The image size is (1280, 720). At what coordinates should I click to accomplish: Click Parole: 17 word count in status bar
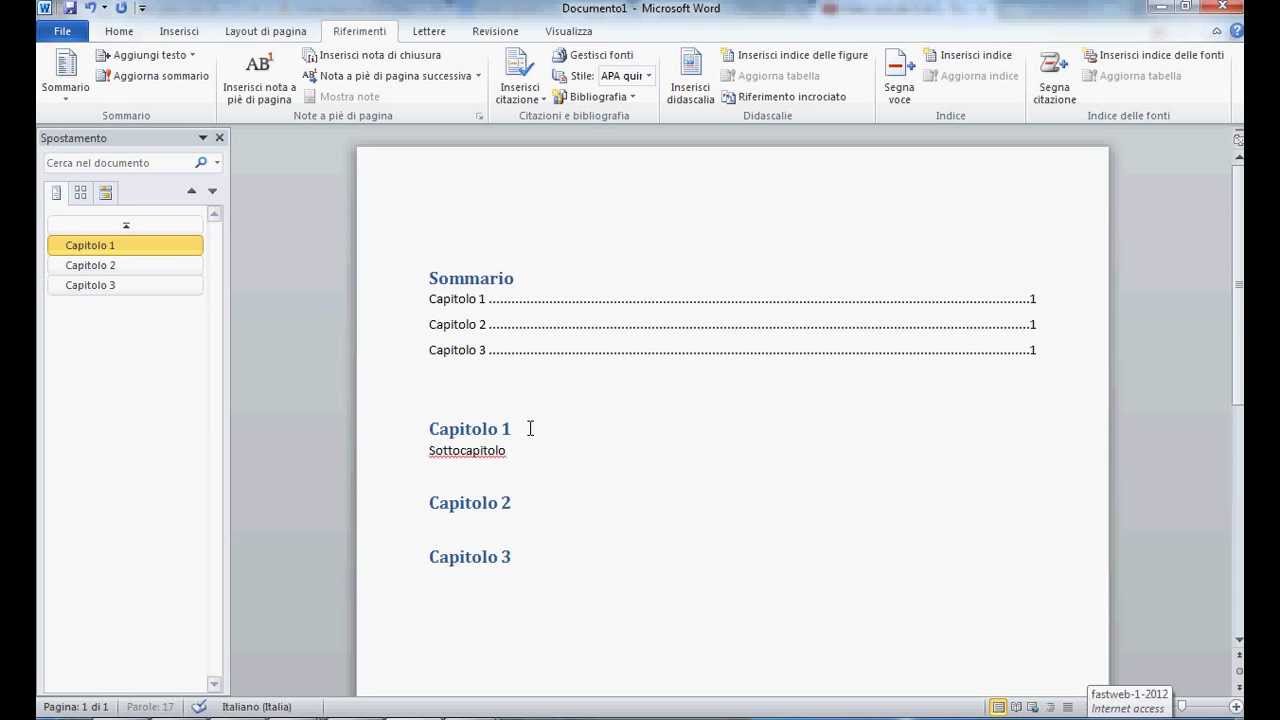pos(150,707)
